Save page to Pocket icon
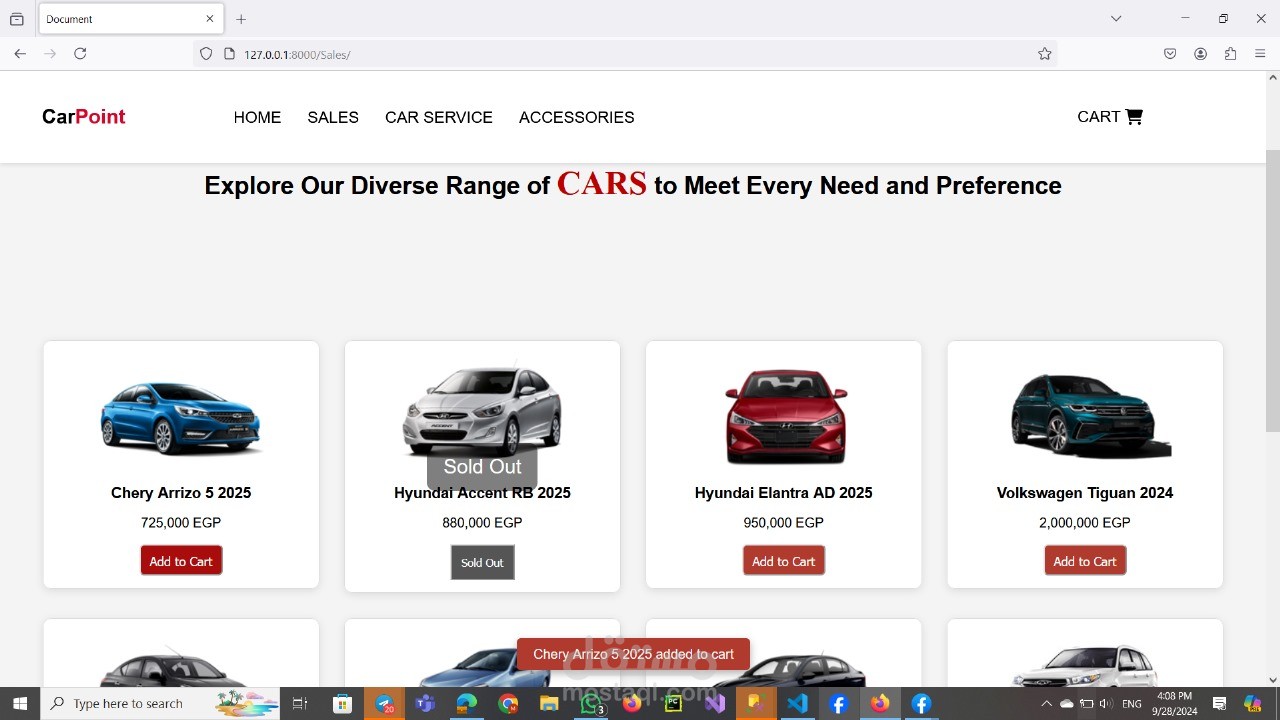The width and height of the screenshot is (1280, 720). click(x=1170, y=54)
